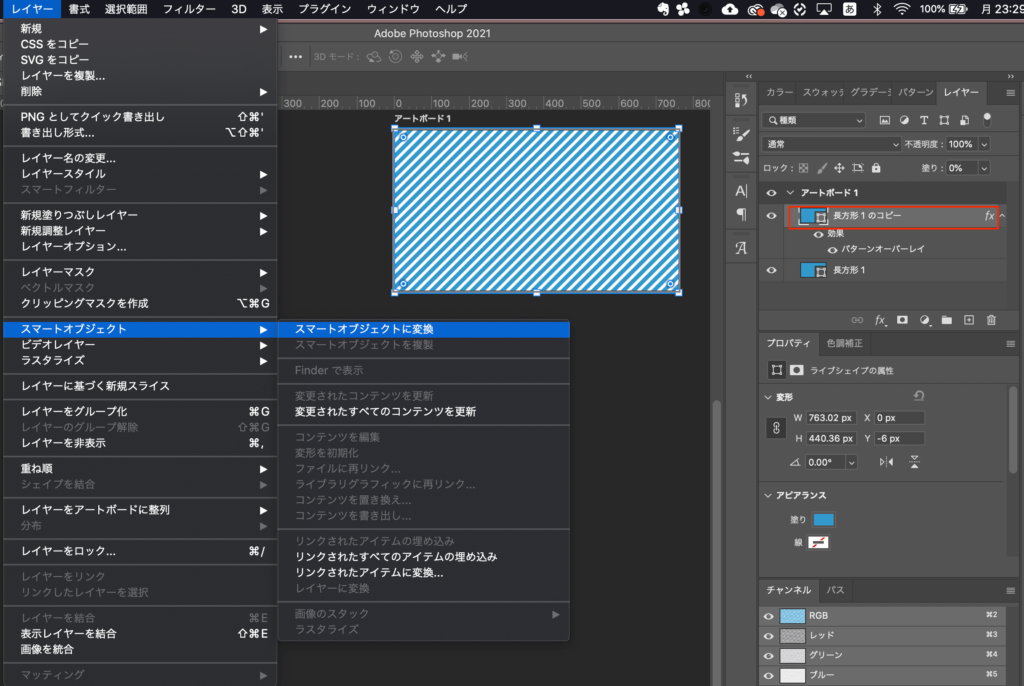Select the lock transparent pixels icon
This screenshot has height=686, width=1024.
803,168
